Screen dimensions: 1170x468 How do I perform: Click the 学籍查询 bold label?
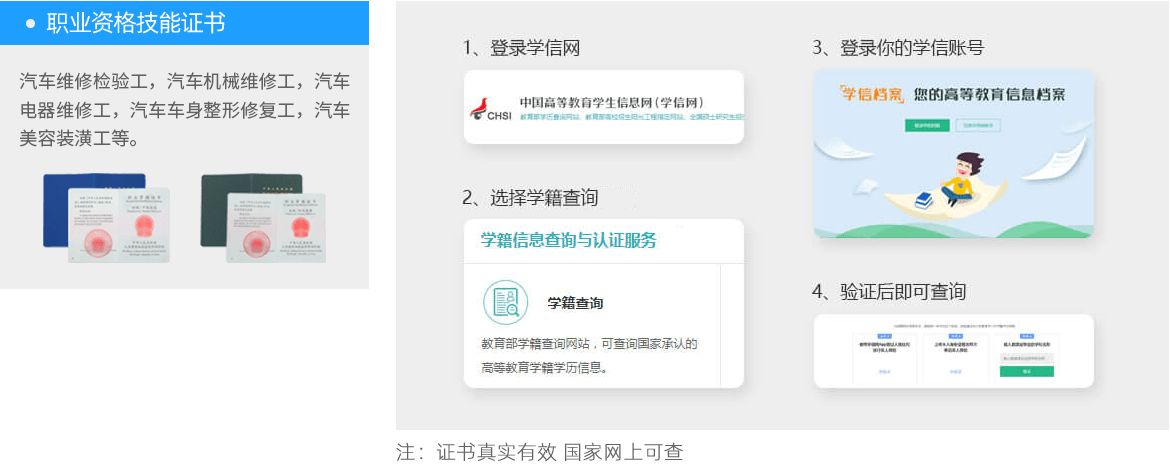pos(575,303)
